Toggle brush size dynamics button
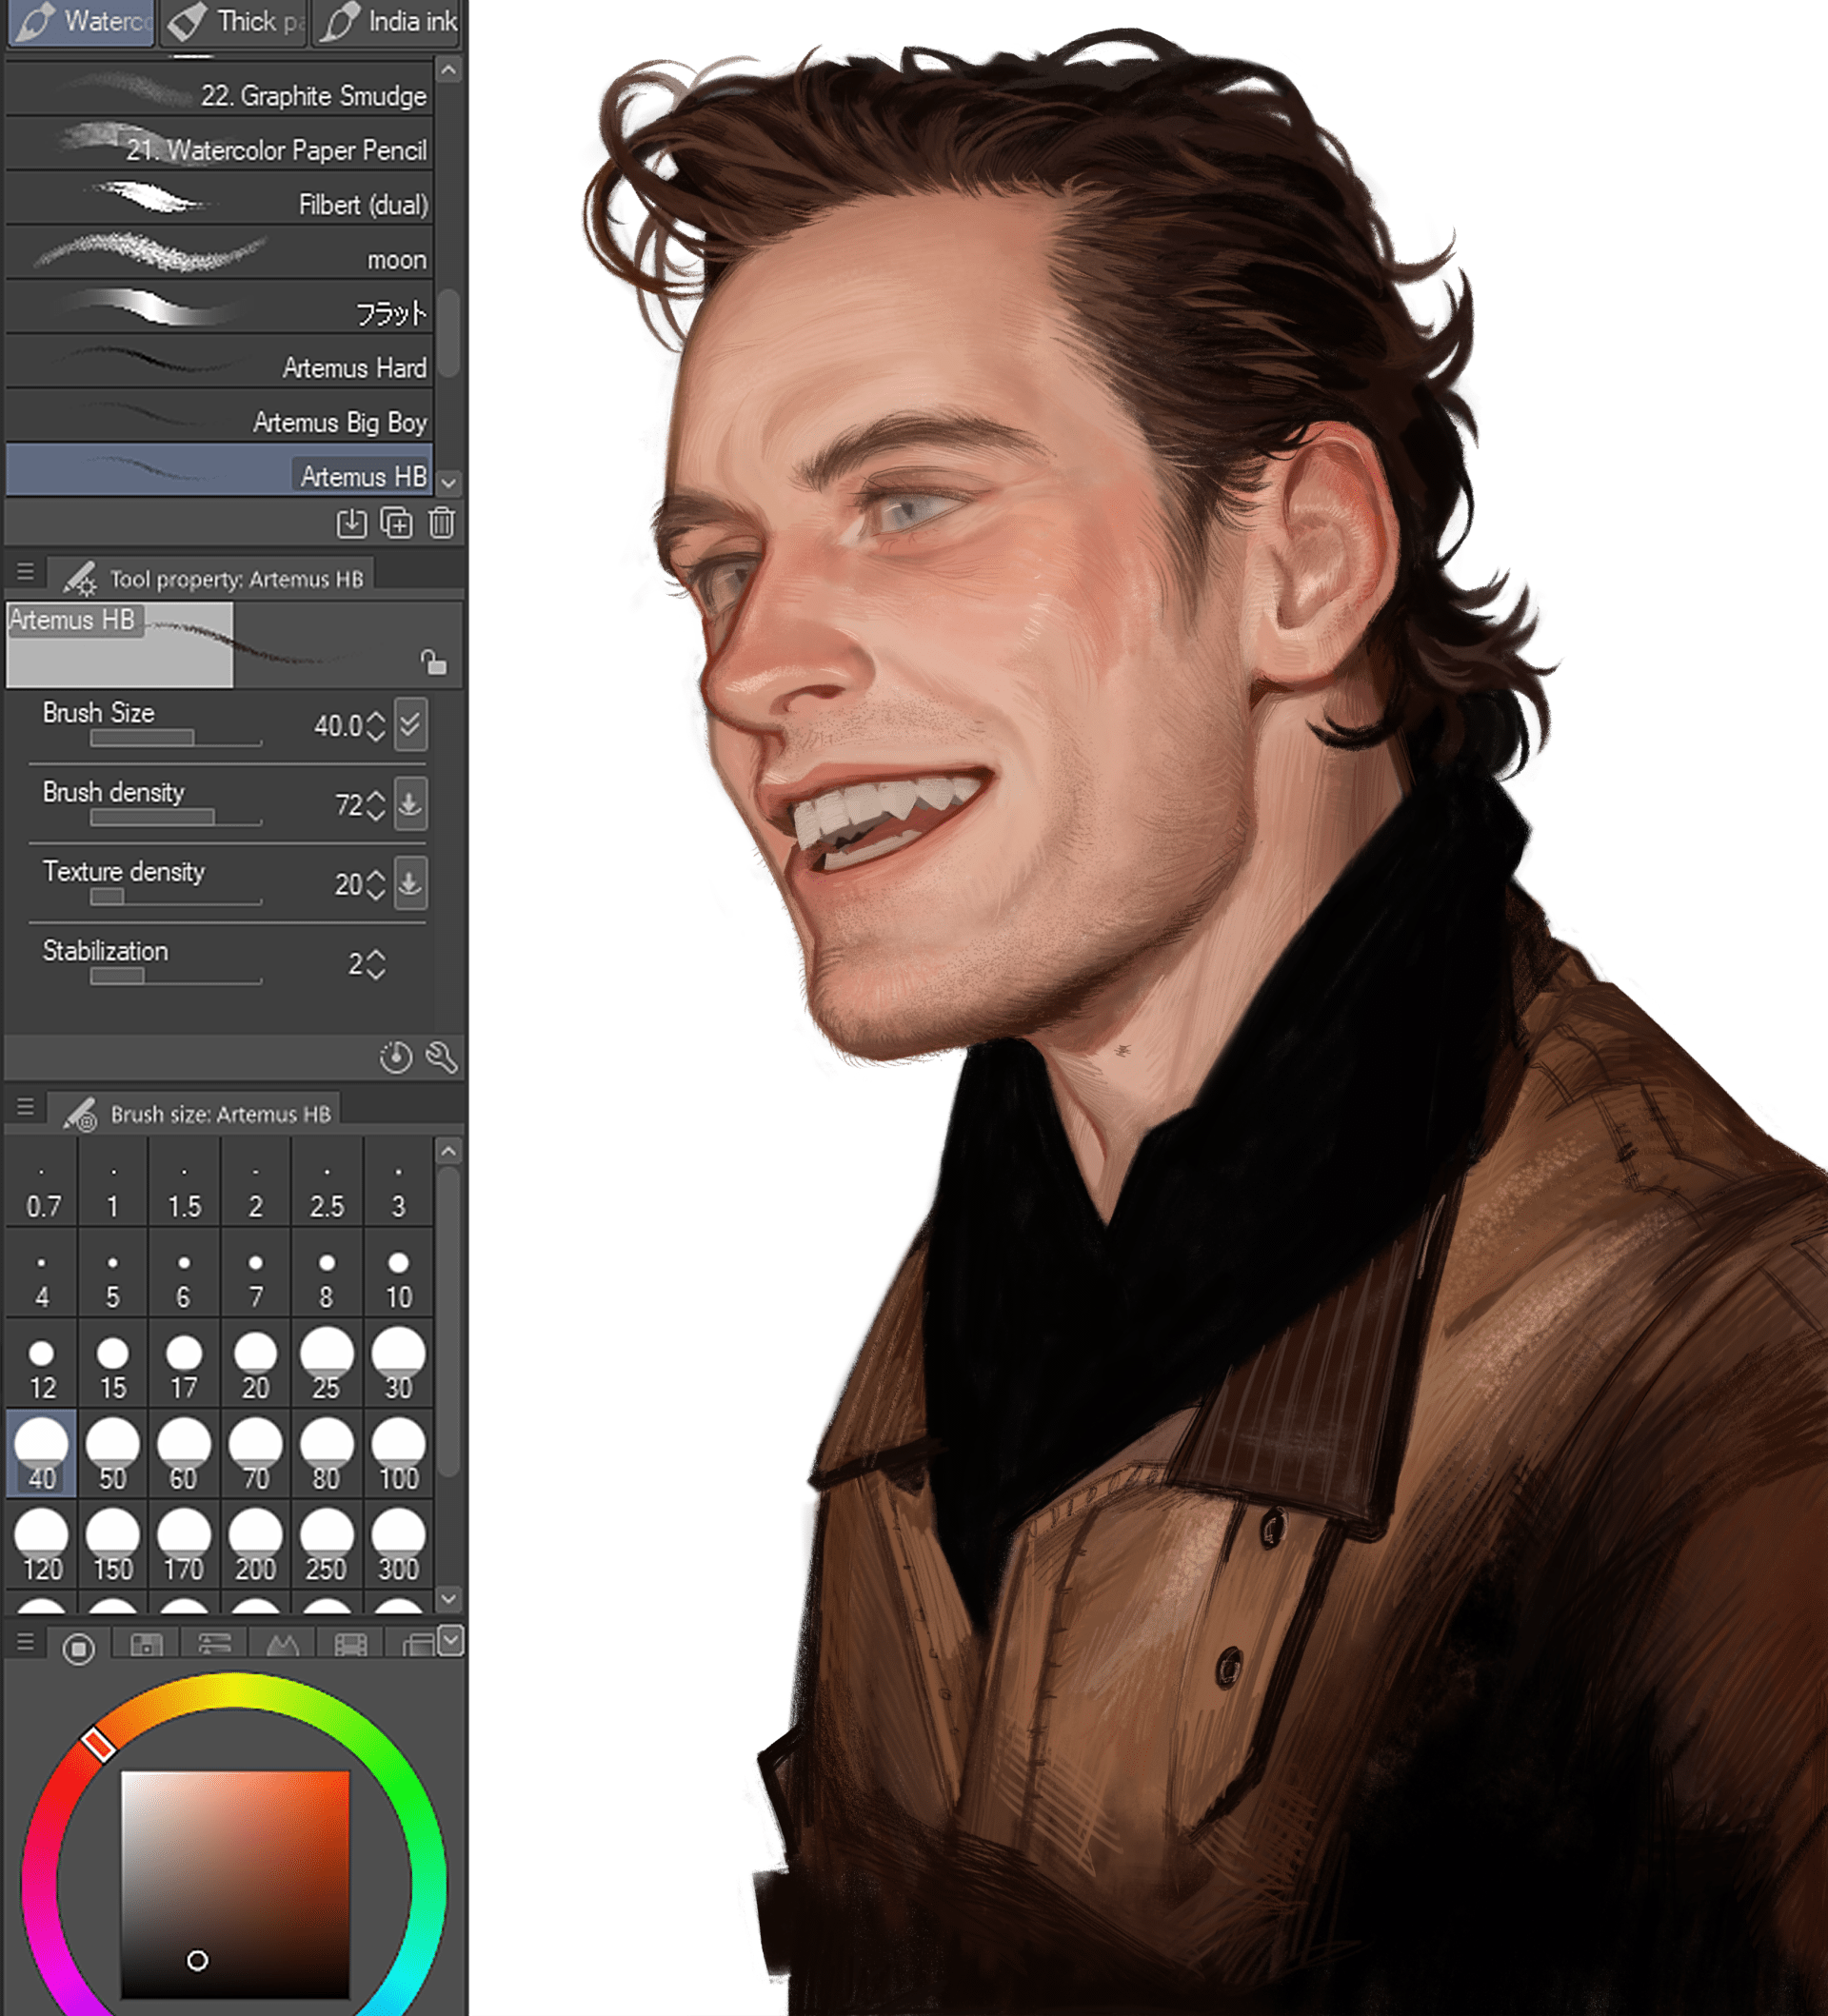This screenshot has height=2016, width=1828. (411, 724)
